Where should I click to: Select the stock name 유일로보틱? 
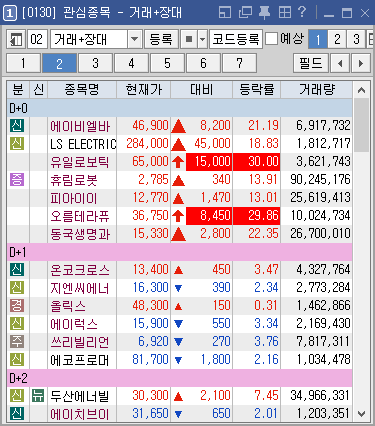pos(80,162)
